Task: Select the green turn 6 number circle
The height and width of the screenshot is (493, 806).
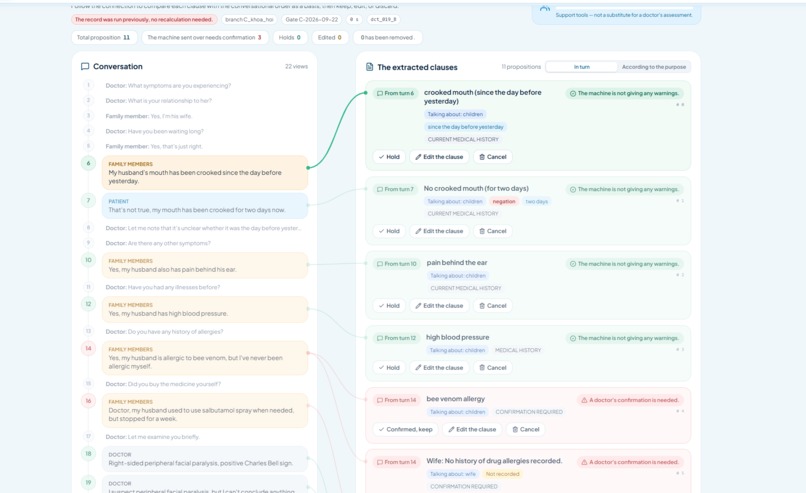Action: (88, 163)
